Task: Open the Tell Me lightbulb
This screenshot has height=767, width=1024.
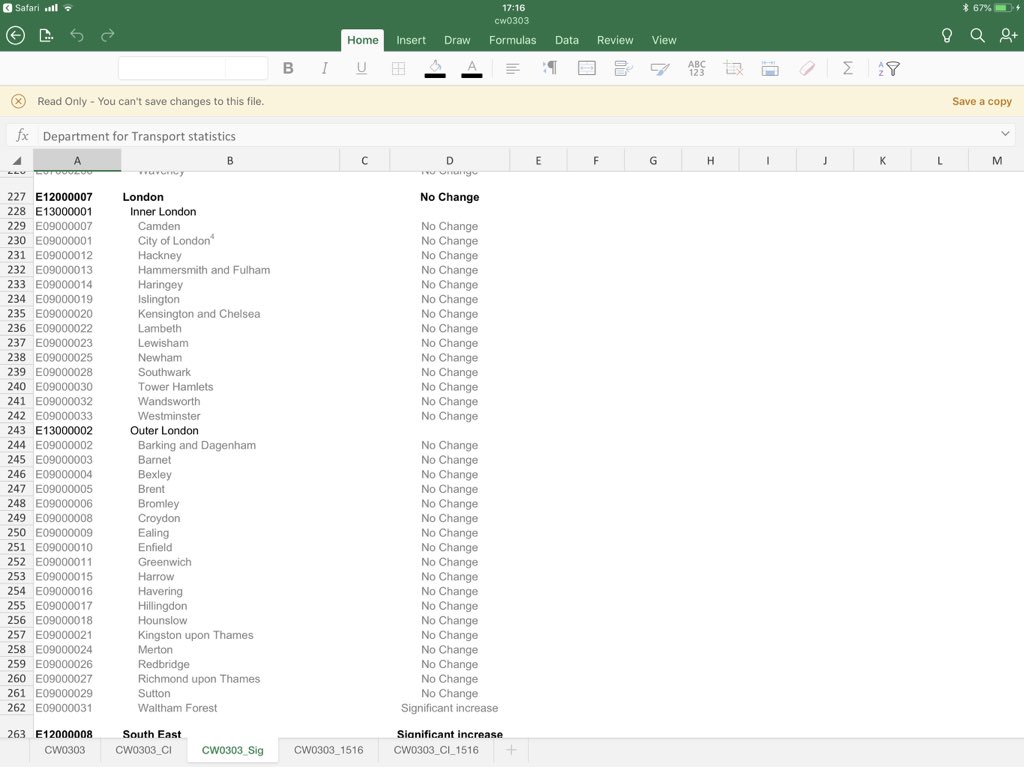Action: point(946,35)
